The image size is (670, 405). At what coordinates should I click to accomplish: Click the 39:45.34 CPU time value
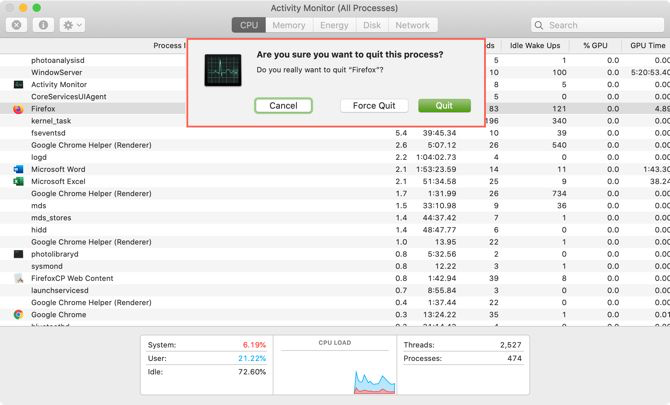[x=439, y=133]
